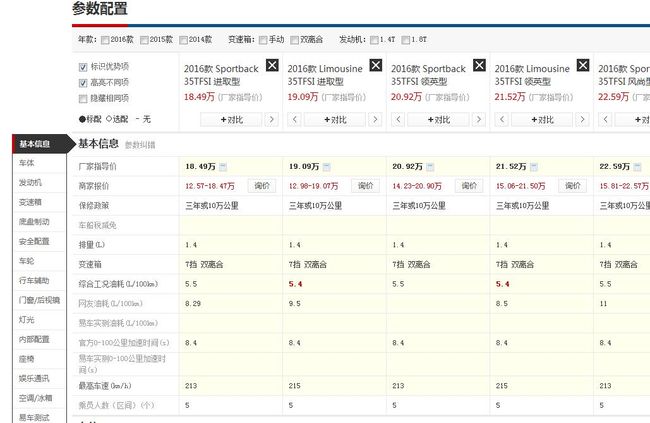This screenshot has width=650, height=423.
Task: Enable 隐藏相同项 option
Action: point(83,99)
